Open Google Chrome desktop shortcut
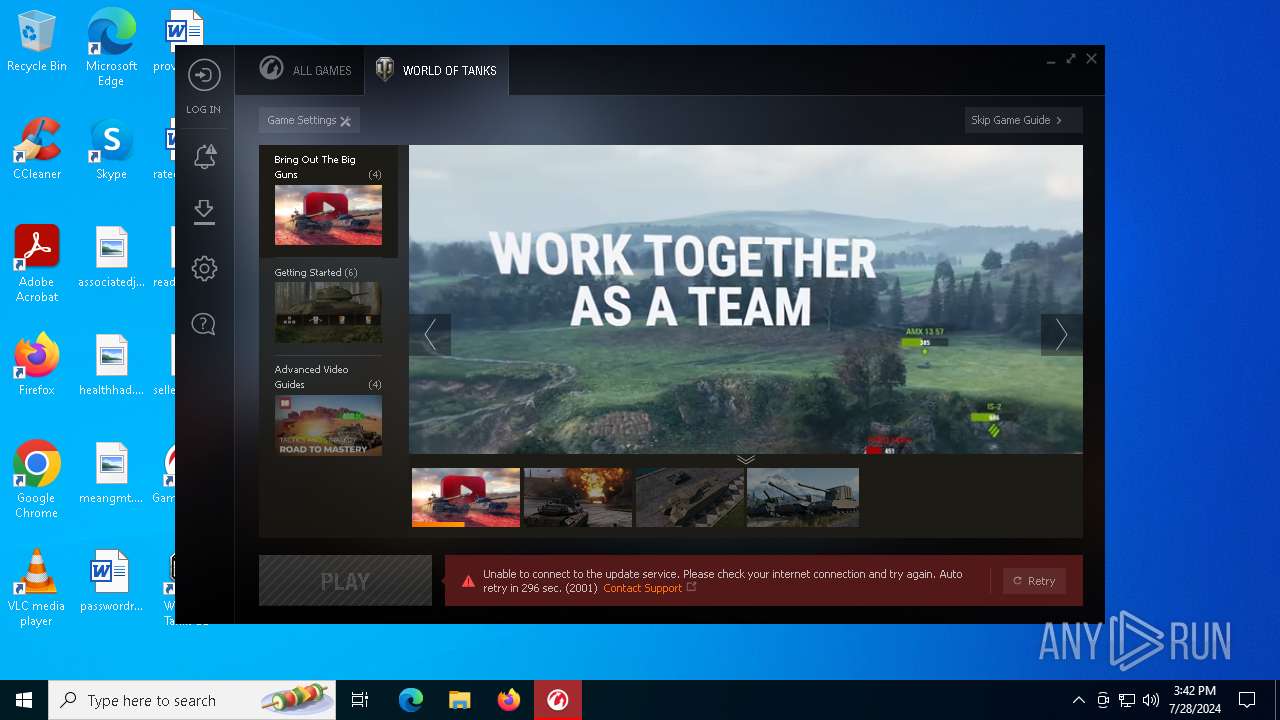Viewport: 1280px width, 720px height. click(37, 480)
